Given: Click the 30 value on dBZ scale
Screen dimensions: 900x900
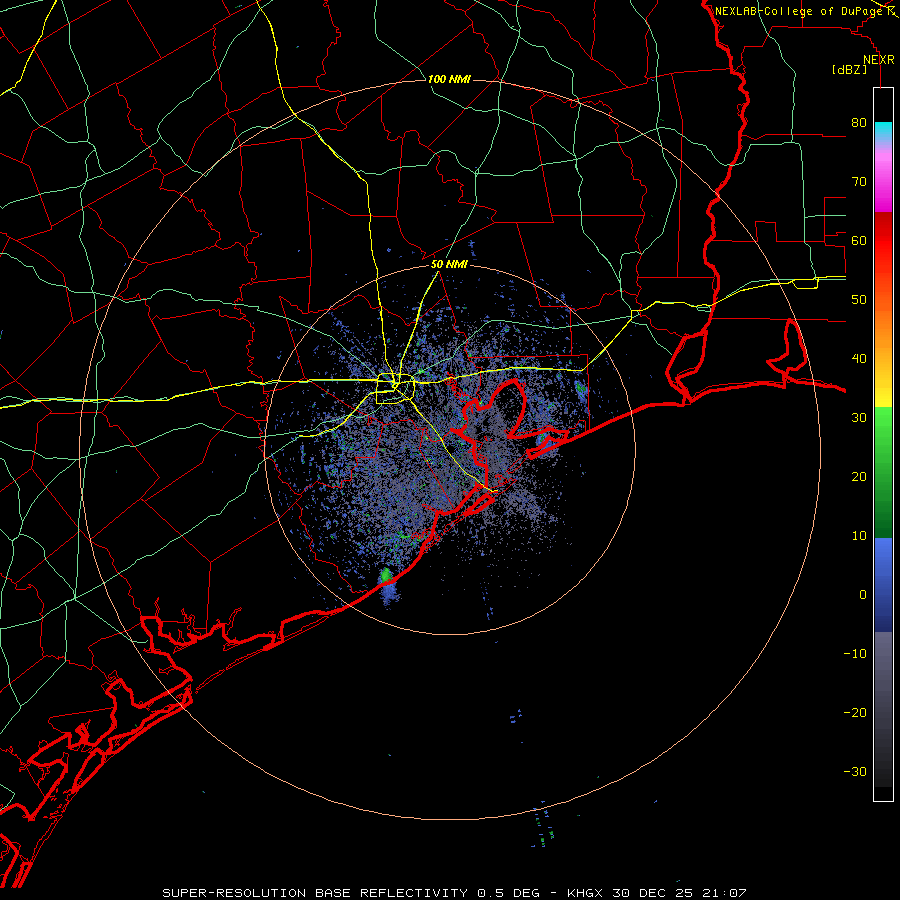Looking at the screenshot, I should (859, 417).
